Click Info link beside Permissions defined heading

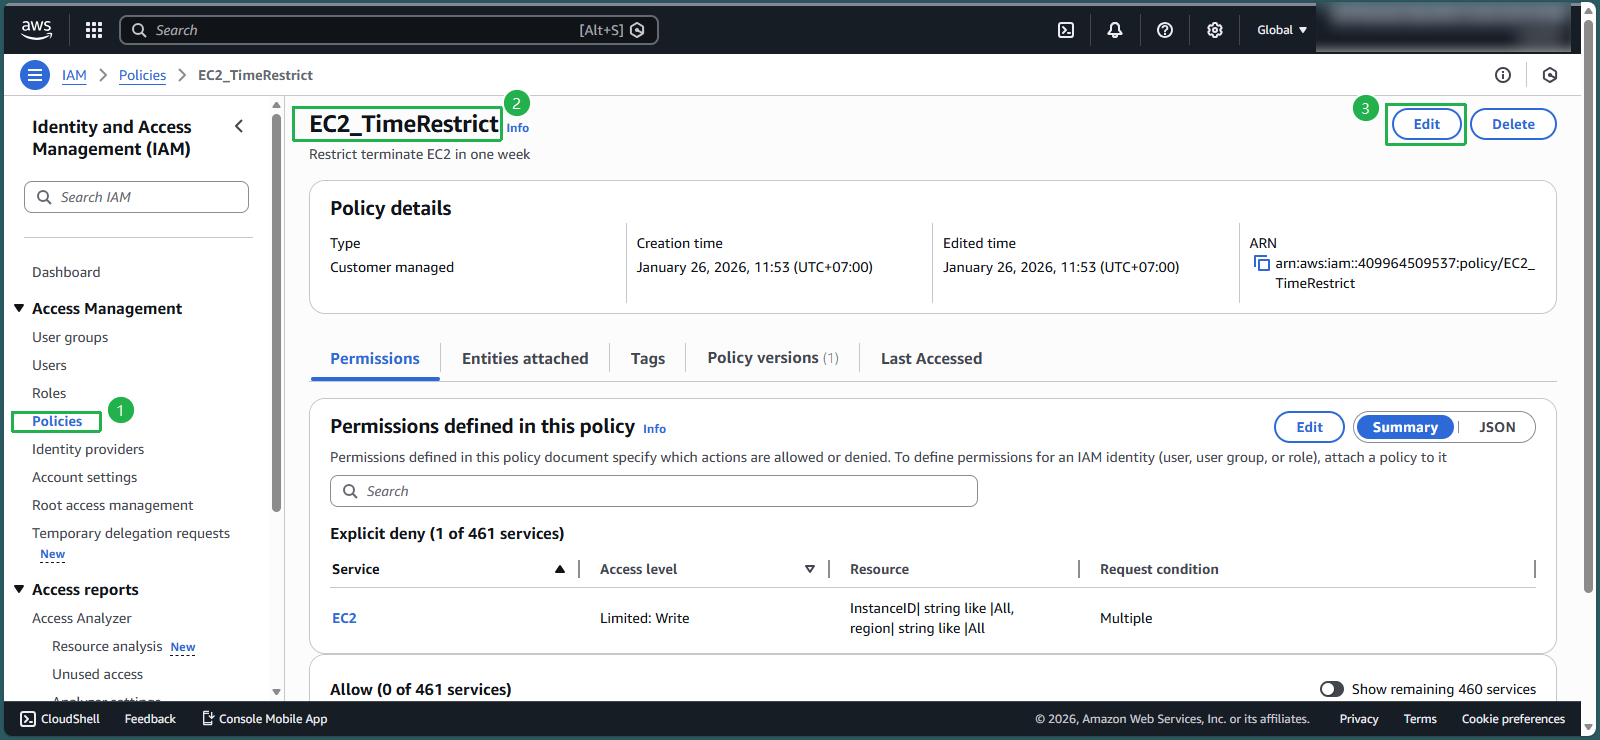point(654,429)
